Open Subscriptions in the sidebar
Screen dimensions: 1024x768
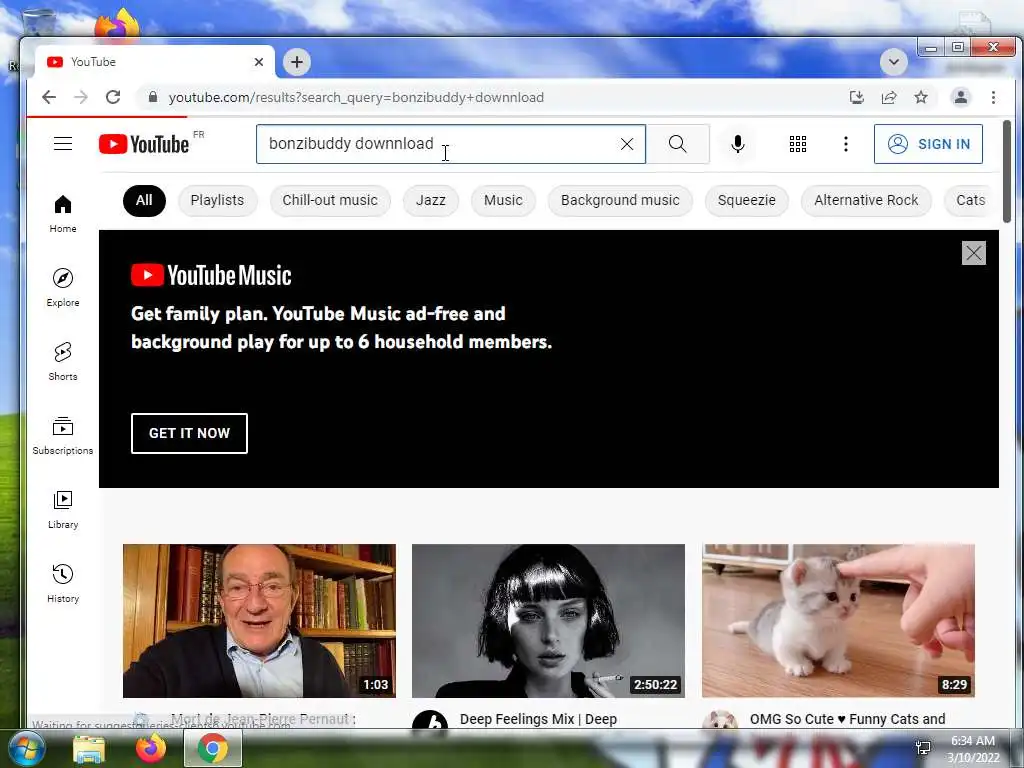[x=63, y=436]
